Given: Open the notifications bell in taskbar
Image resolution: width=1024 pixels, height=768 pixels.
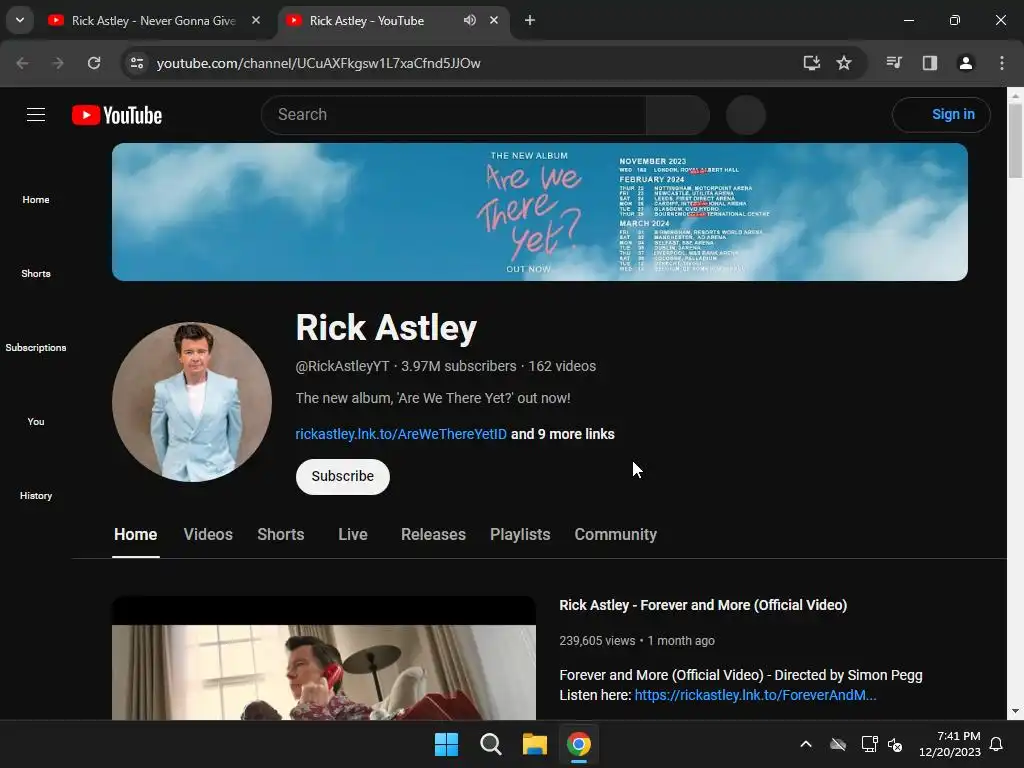Looking at the screenshot, I should pyautogui.click(x=997, y=744).
